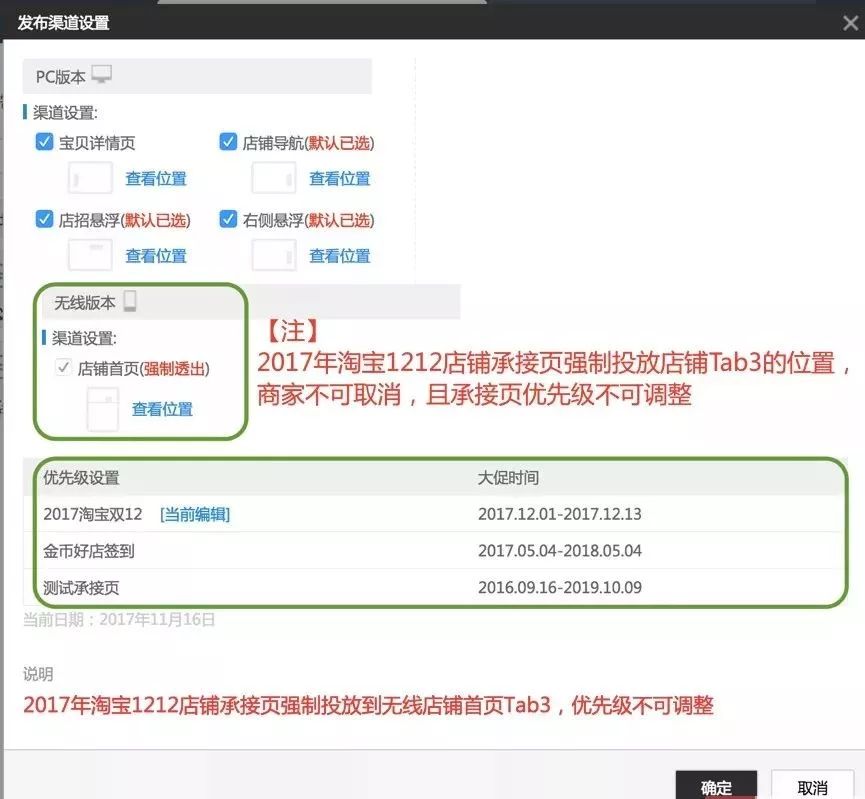
Task: Close the 发布渠道设置 dialog
Action: pyautogui.click(x=850, y=21)
